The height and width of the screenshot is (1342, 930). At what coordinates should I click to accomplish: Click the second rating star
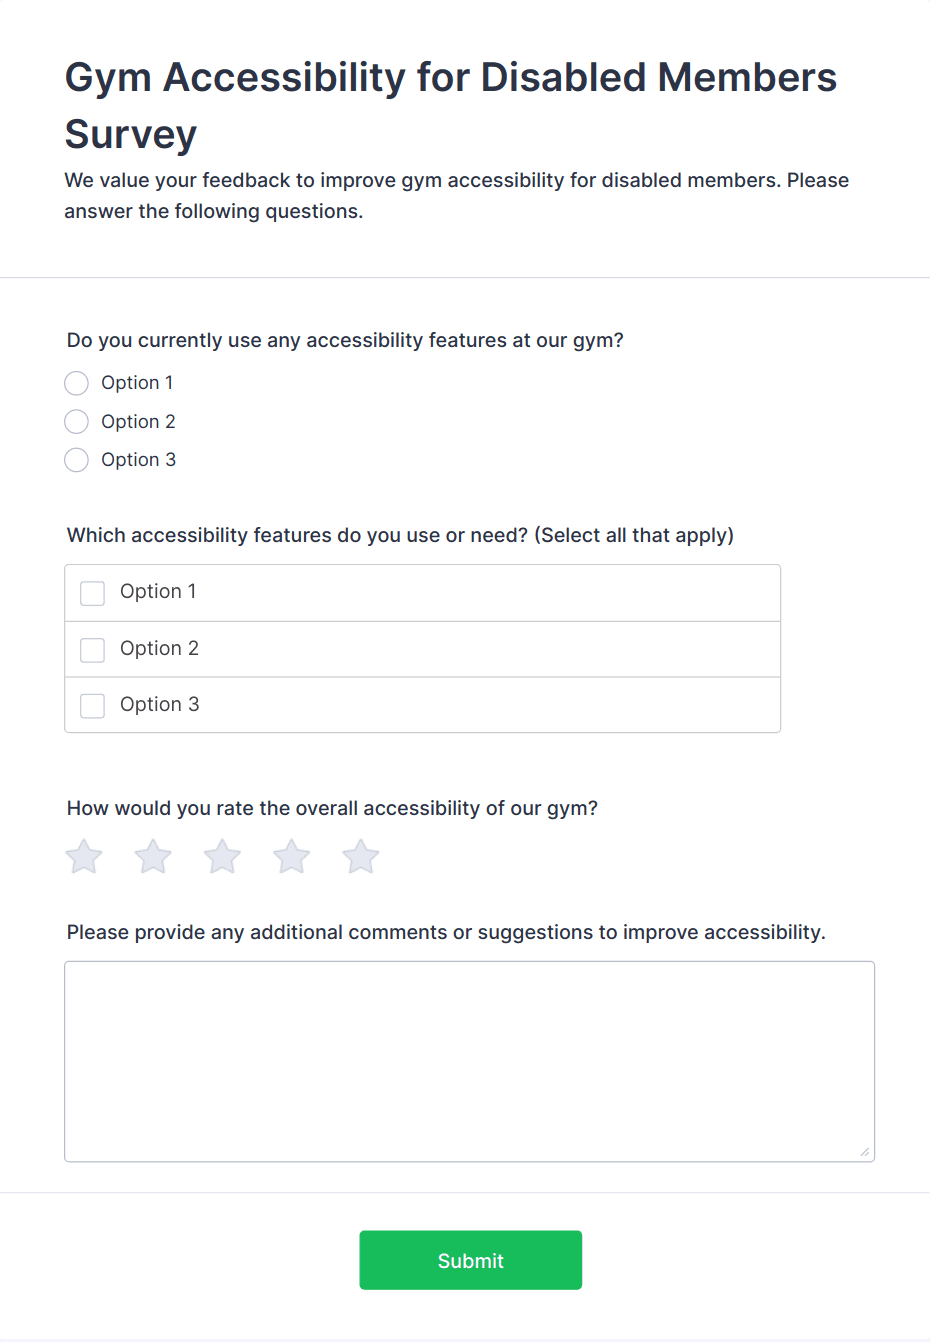coord(153,857)
